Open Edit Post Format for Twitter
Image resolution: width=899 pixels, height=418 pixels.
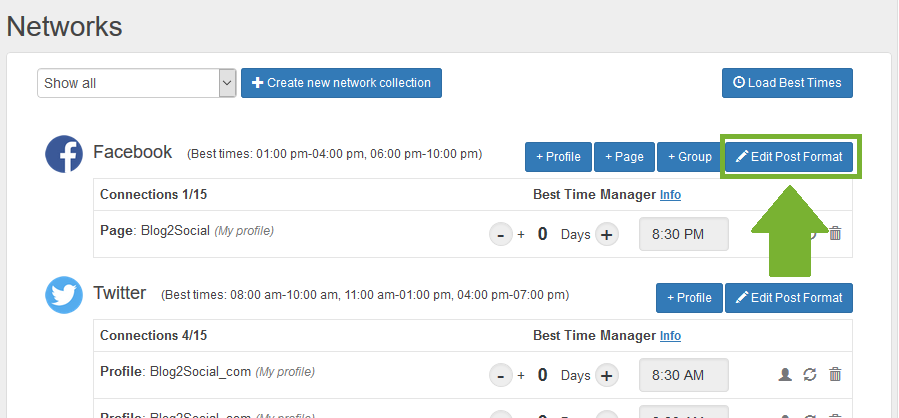pyautogui.click(x=788, y=298)
